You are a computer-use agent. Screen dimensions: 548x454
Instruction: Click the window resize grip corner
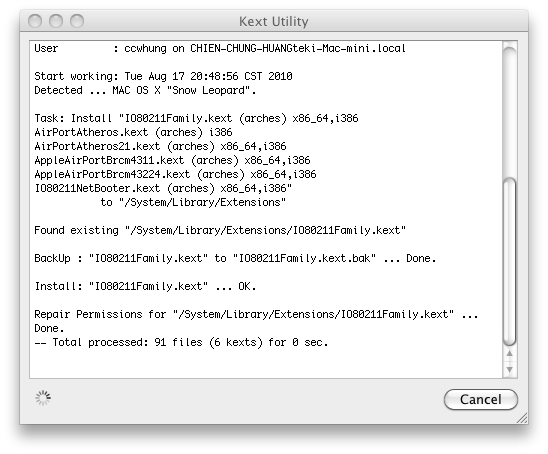click(522, 419)
